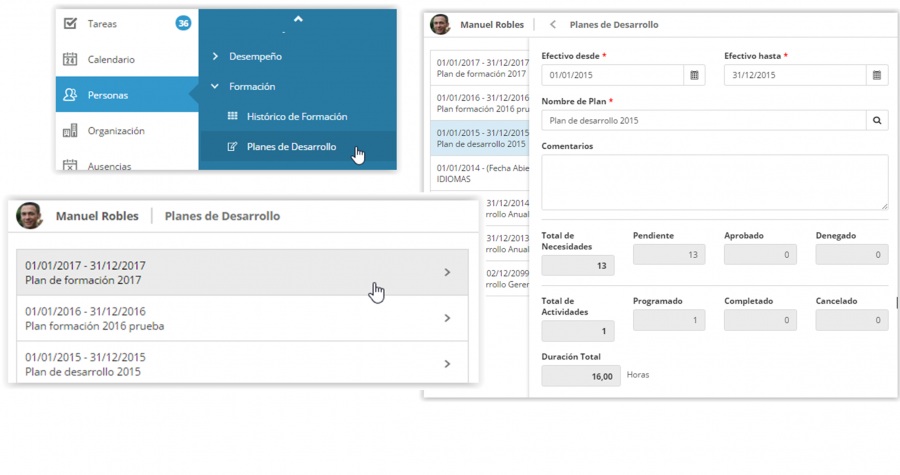This screenshot has width=900, height=475.
Task: Open calendar picker for Efectivo hasta
Action: [877, 75]
